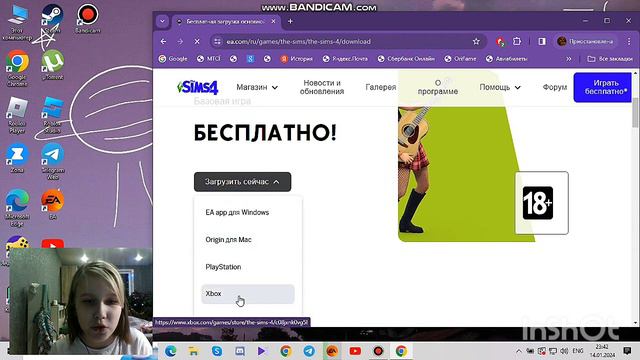
Task: Open the МТС bookmark
Action: pos(209,59)
